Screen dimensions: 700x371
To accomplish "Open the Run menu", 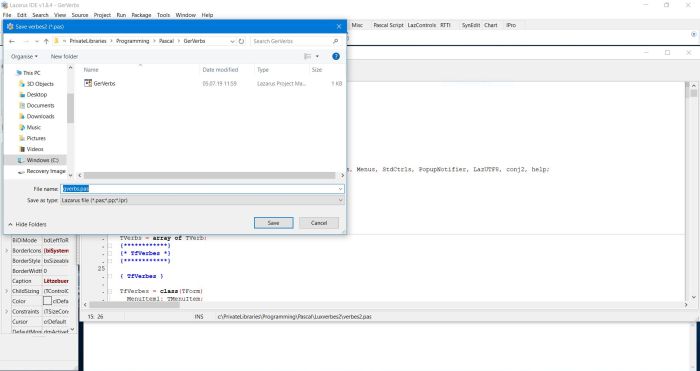I will (121, 15).
